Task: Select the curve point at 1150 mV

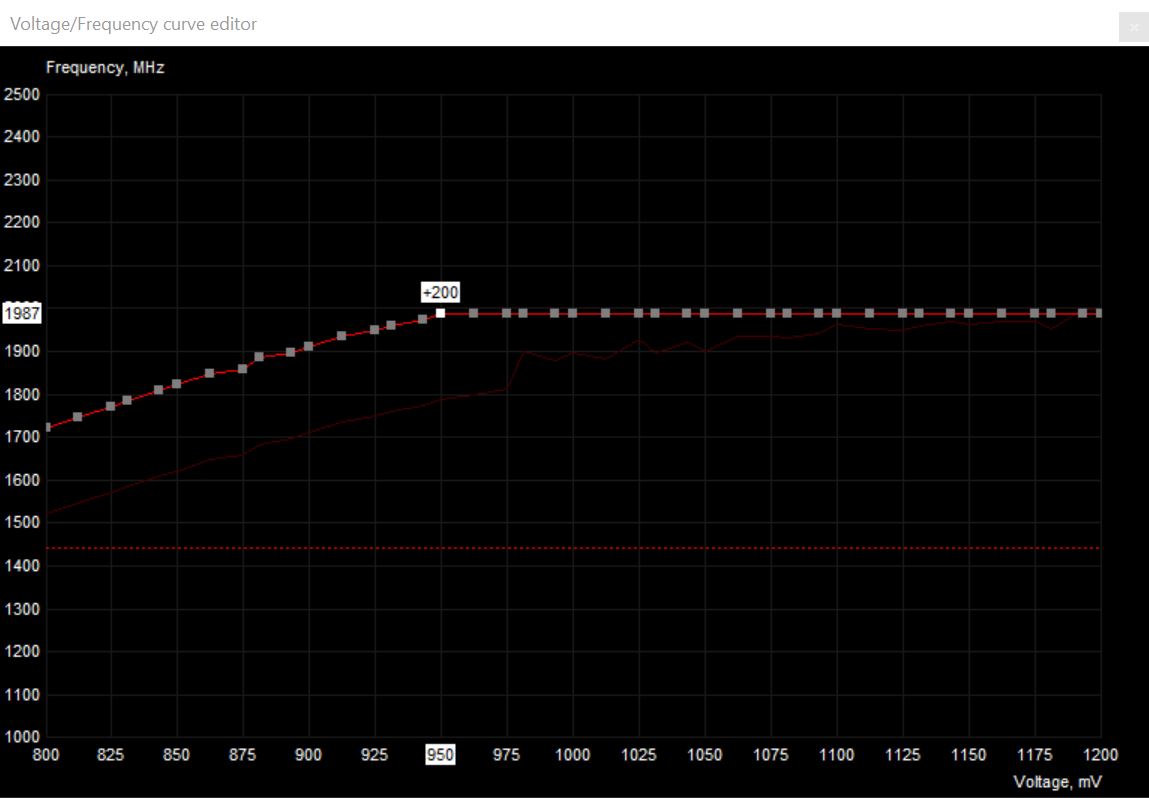Action: tap(968, 313)
